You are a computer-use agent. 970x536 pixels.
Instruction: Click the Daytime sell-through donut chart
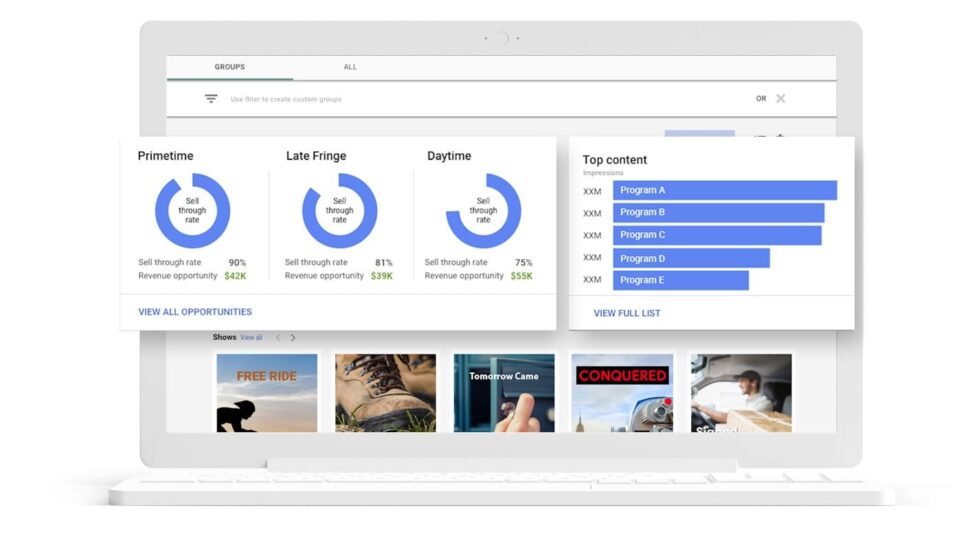click(483, 211)
